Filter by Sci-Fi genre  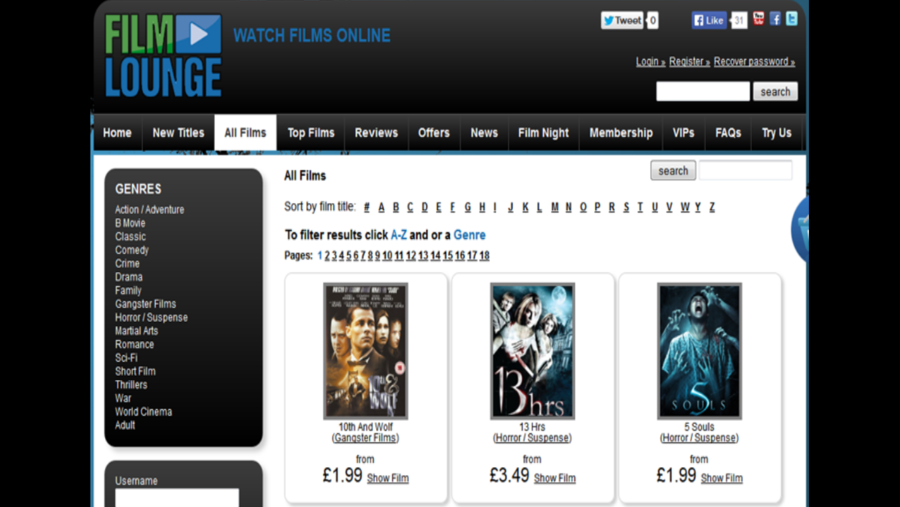[126, 358]
